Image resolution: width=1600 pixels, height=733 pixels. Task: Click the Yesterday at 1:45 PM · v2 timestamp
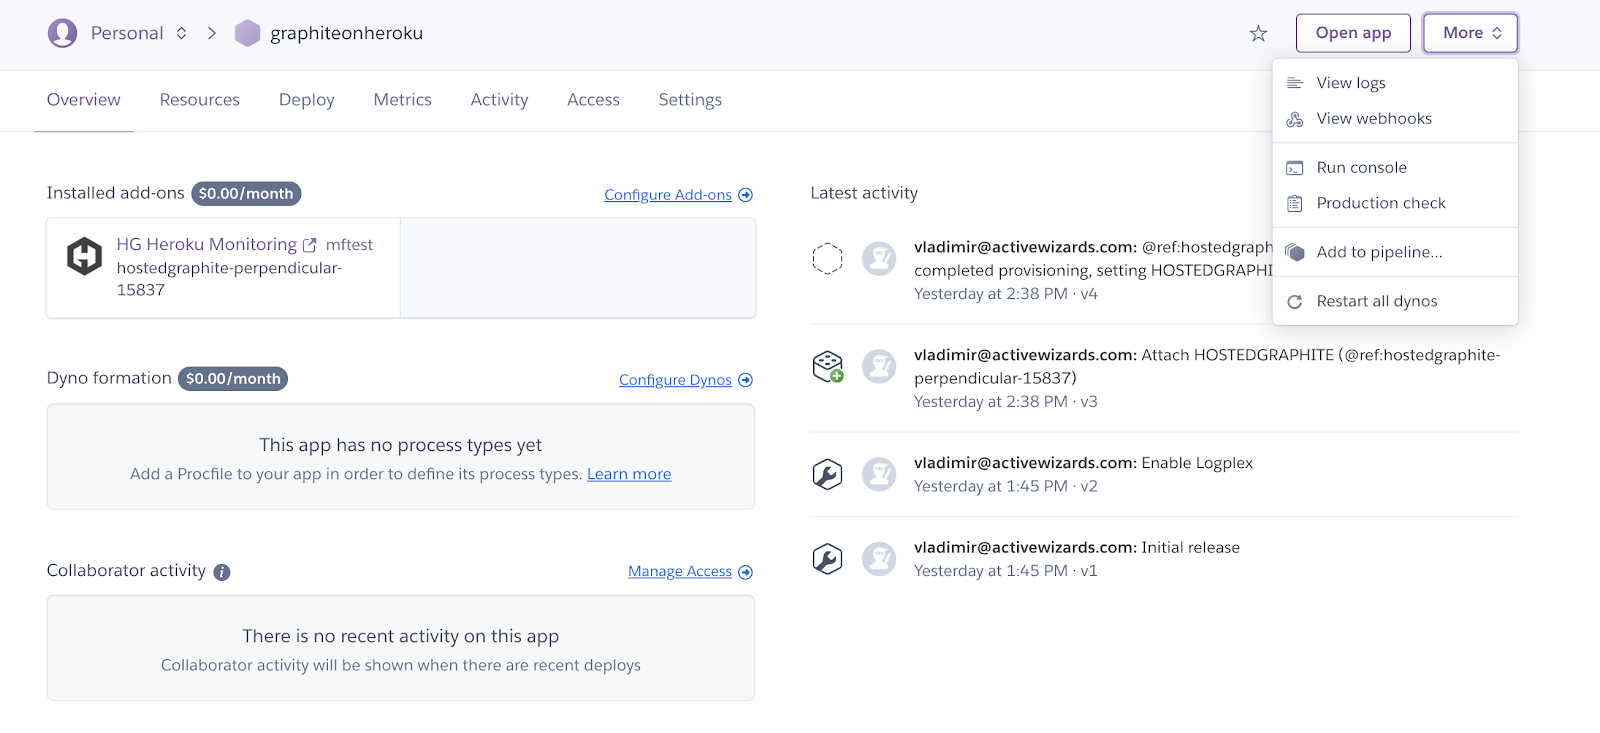click(x=1006, y=487)
